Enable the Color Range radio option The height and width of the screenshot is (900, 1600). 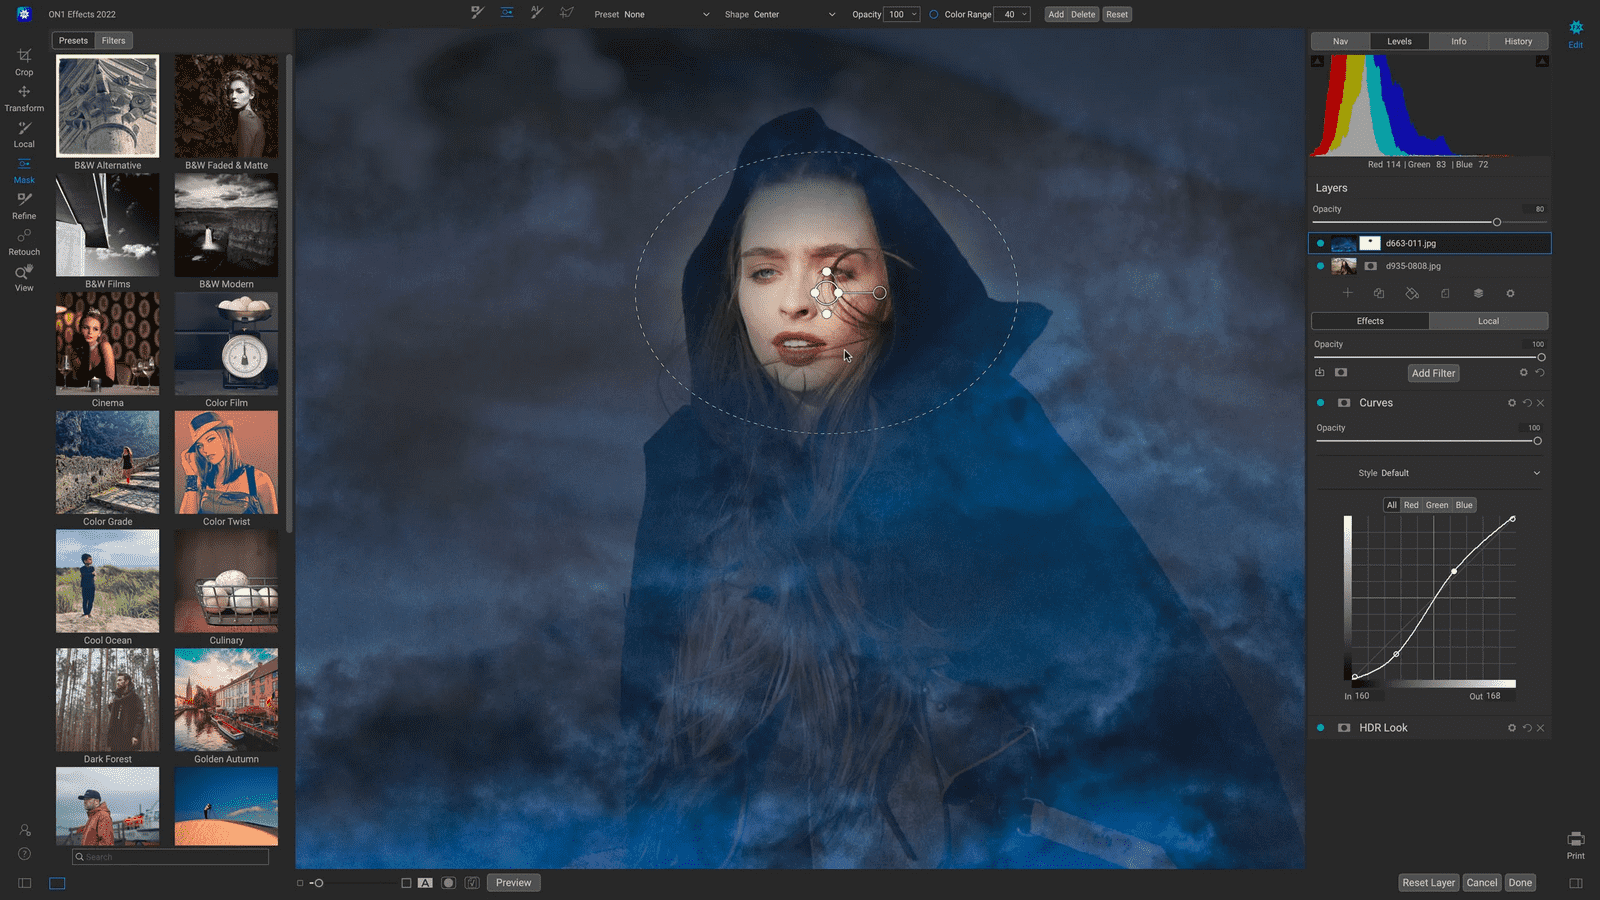[933, 15]
